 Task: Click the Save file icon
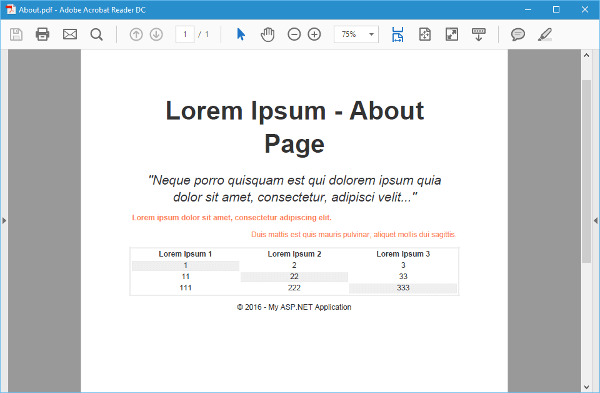point(16,34)
